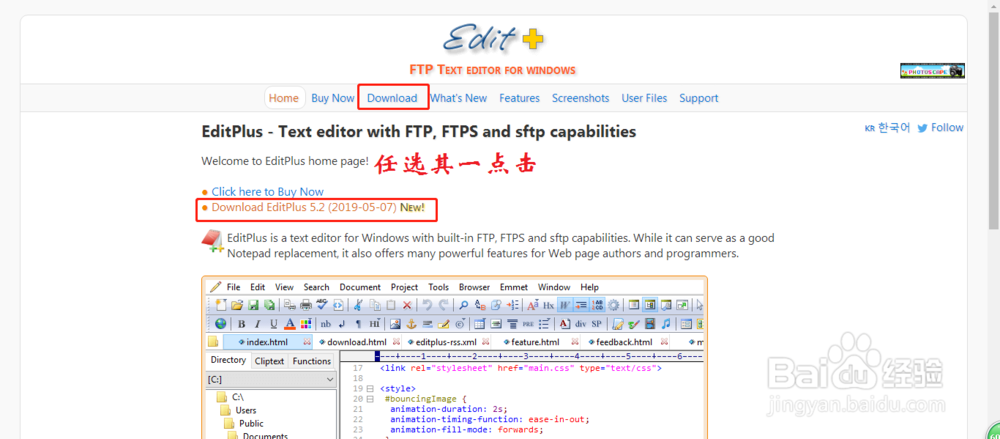1000x439 pixels.
Task: Collapse the fold marker at line 19
Action: tap(370, 389)
